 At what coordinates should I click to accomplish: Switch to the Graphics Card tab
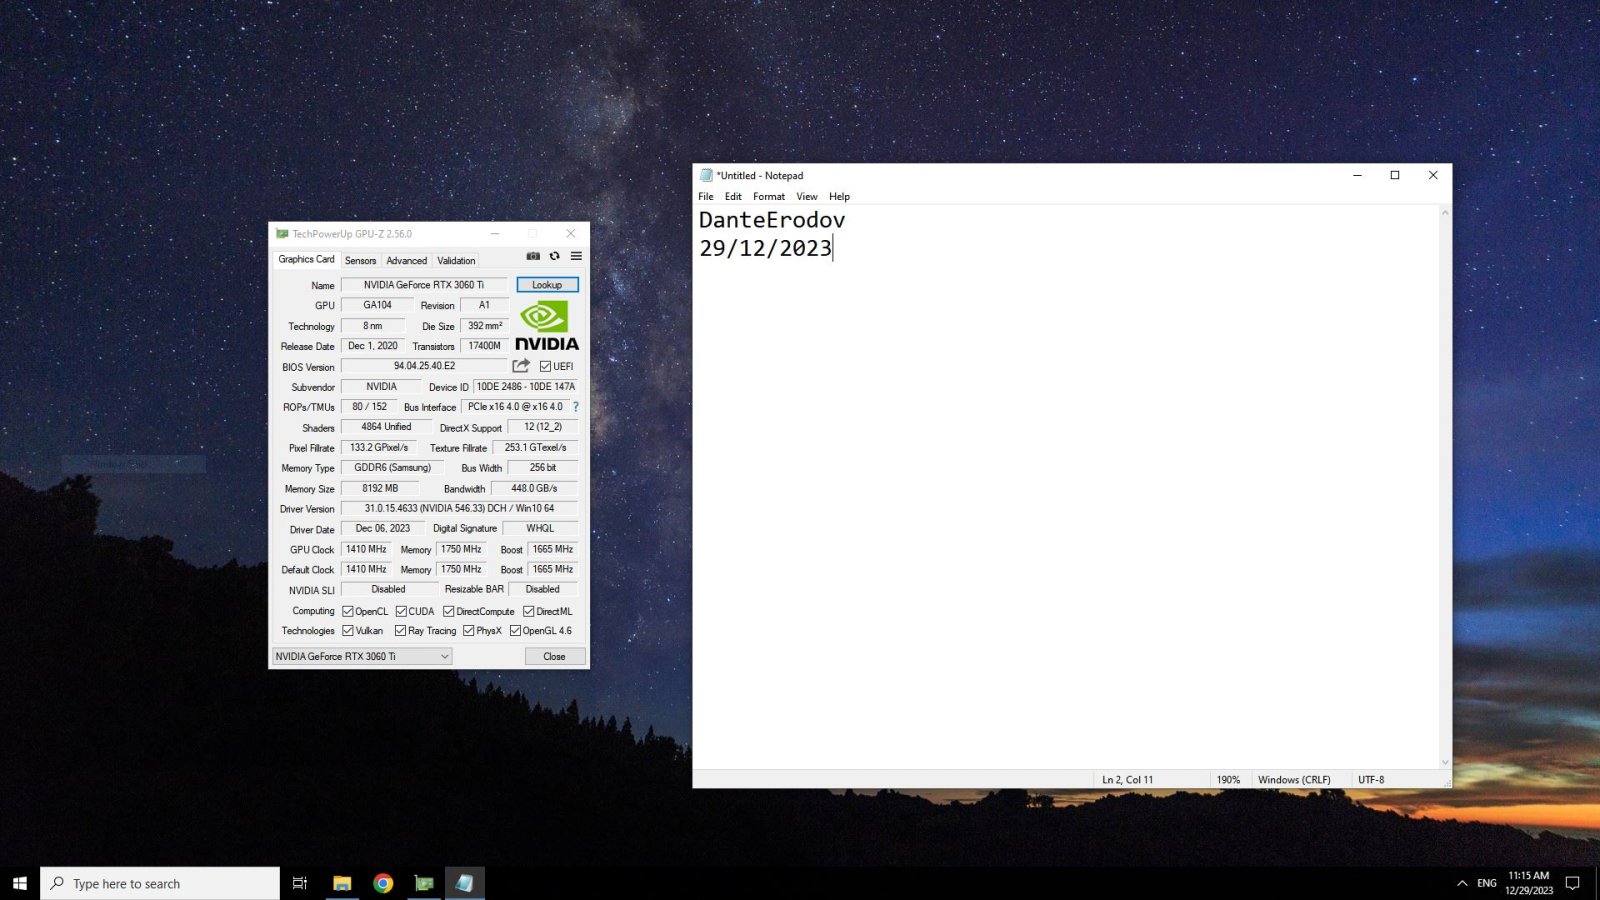306,259
